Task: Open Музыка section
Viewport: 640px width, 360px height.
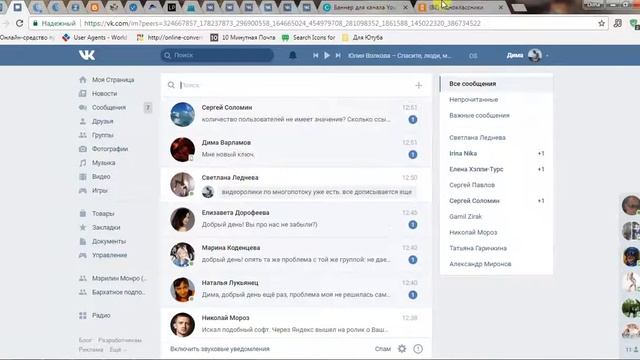Action: pyautogui.click(x=103, y=163)
